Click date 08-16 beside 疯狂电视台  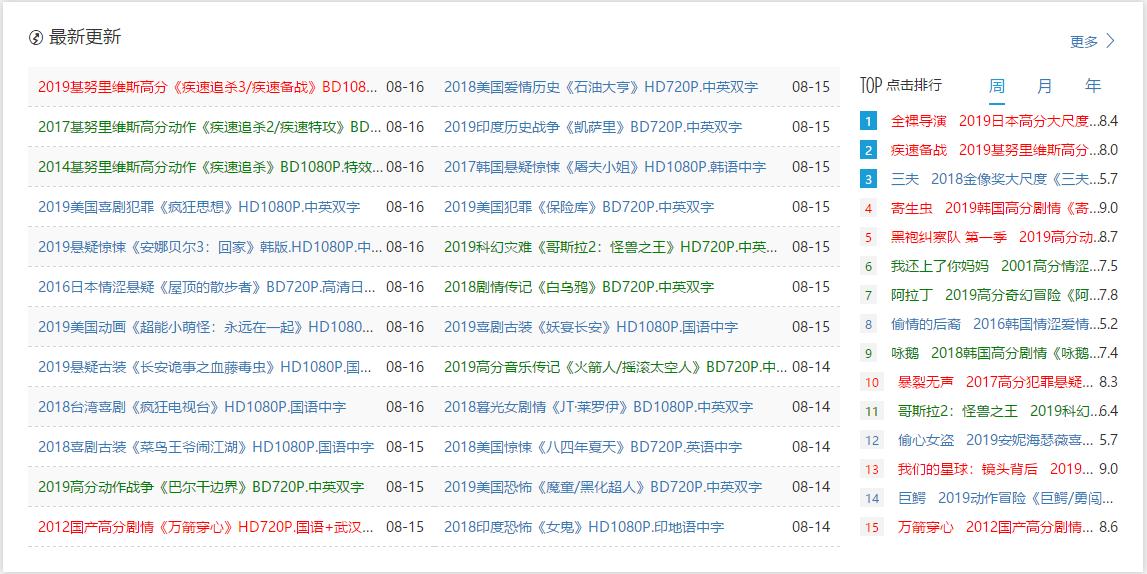[405, 407]
